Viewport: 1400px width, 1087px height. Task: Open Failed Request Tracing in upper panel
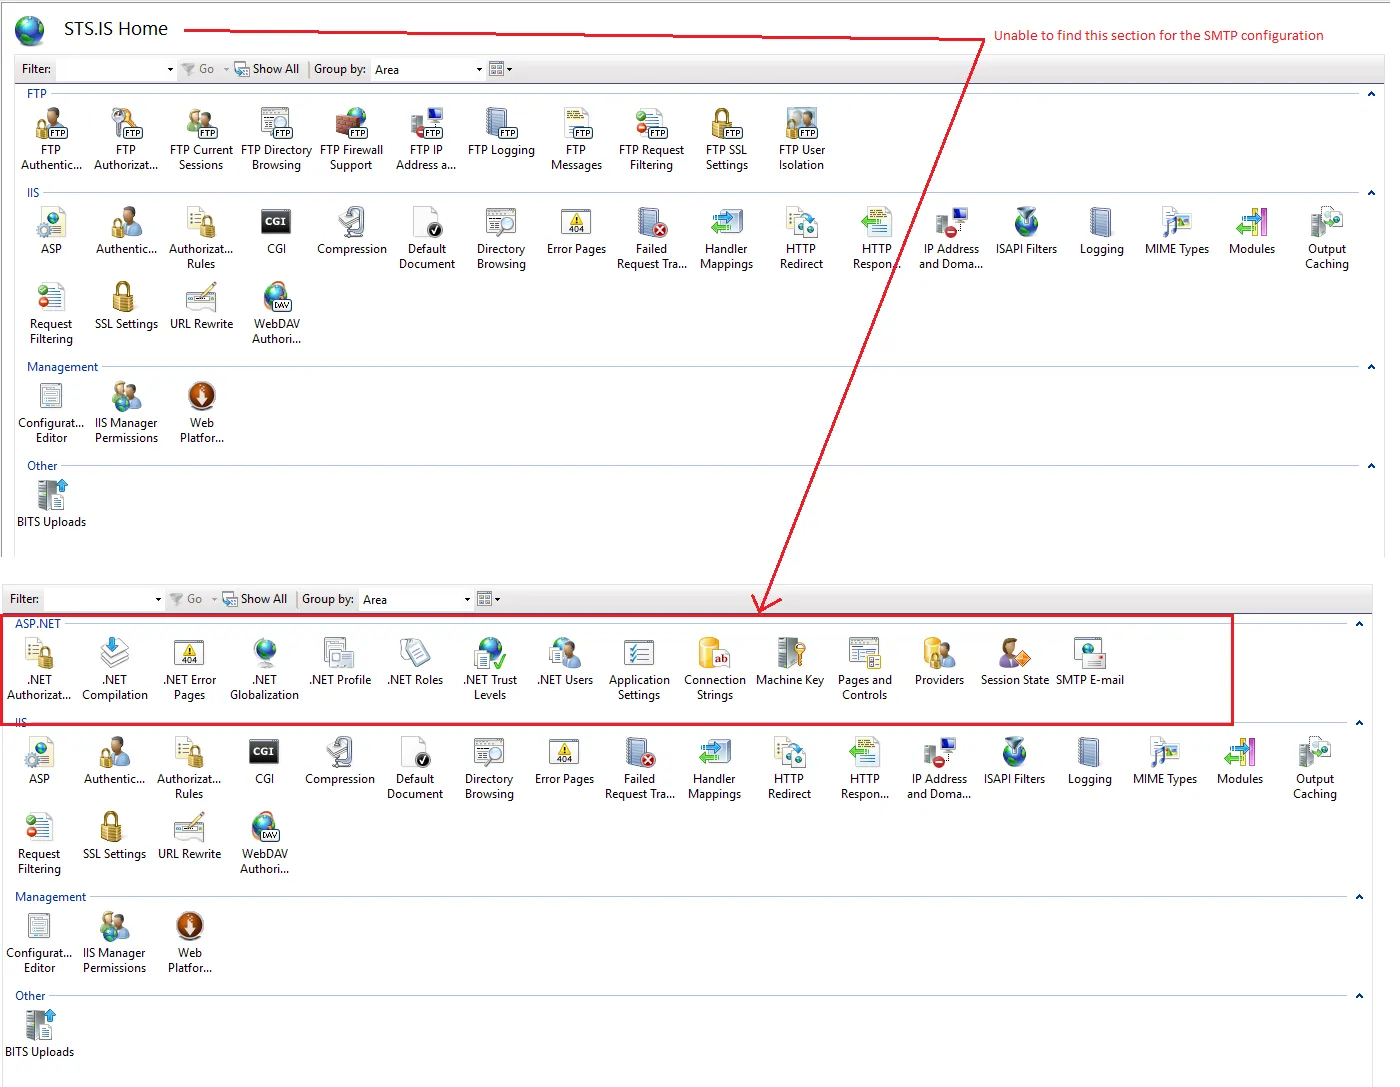(651, 222)
